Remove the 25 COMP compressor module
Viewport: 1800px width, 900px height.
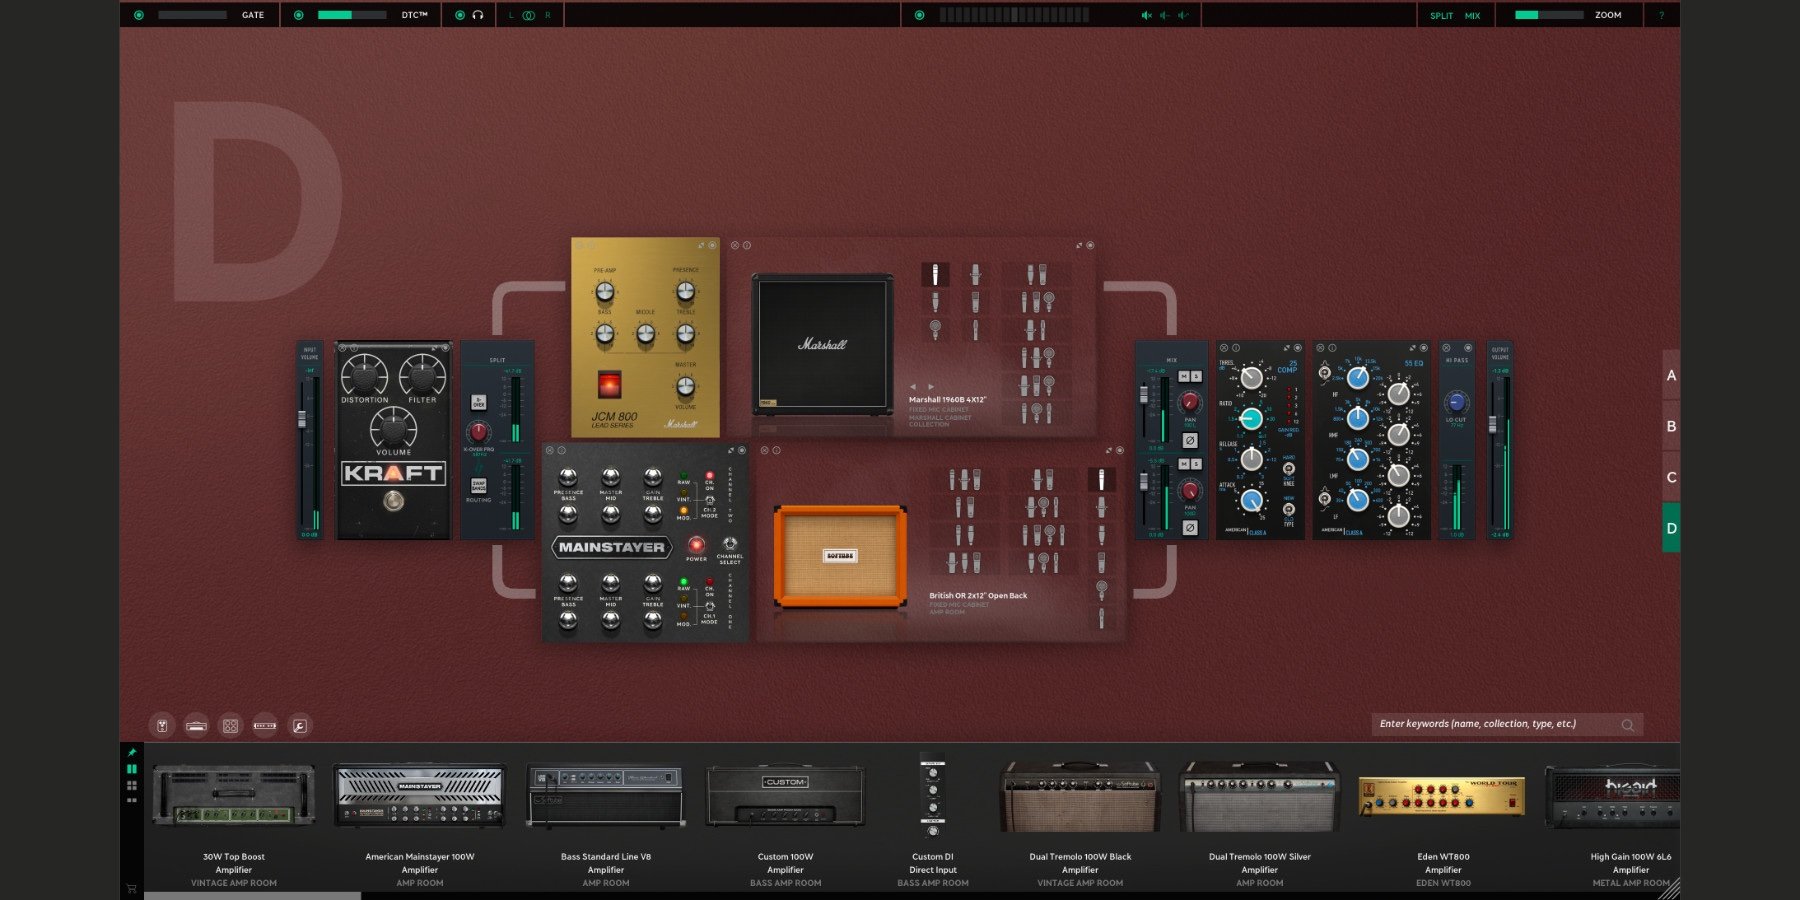click(1223, 348)
